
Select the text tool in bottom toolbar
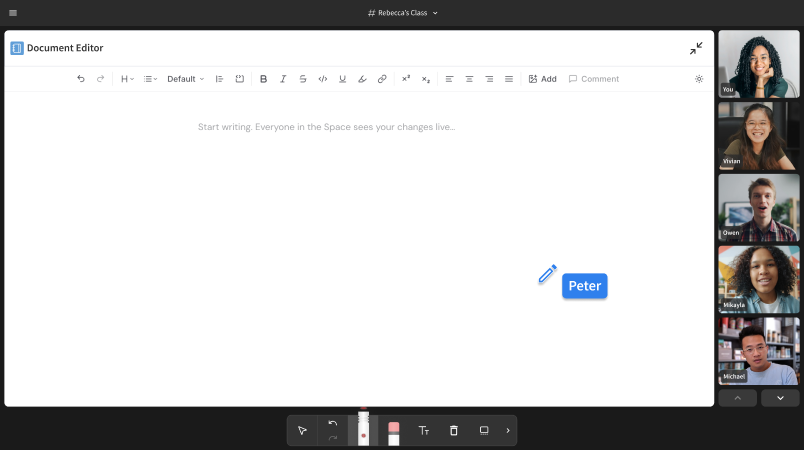pos(424,431)
